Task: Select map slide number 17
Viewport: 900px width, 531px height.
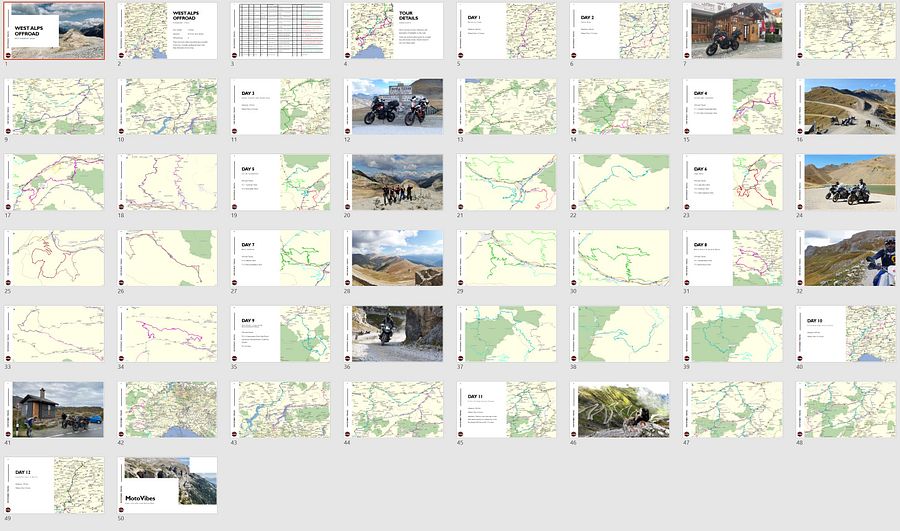Action: point(55,183)
